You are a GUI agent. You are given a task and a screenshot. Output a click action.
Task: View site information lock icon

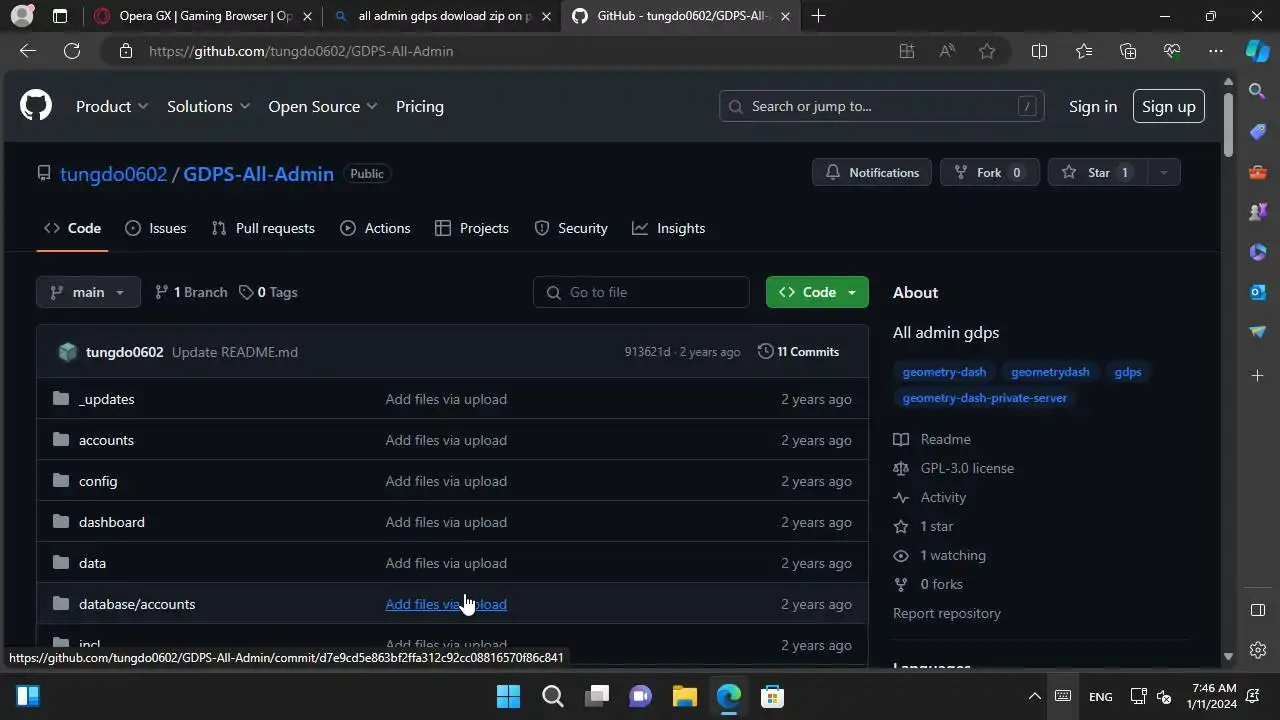click(x=125, y=51)
